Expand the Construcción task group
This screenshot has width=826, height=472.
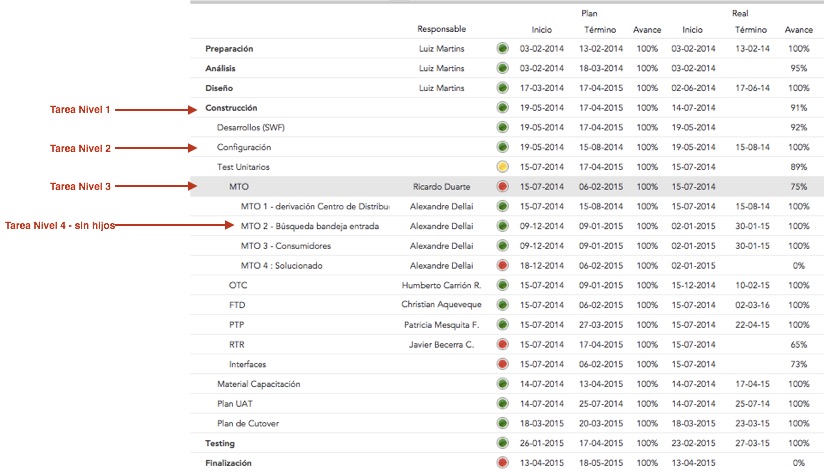coord(231,108)
